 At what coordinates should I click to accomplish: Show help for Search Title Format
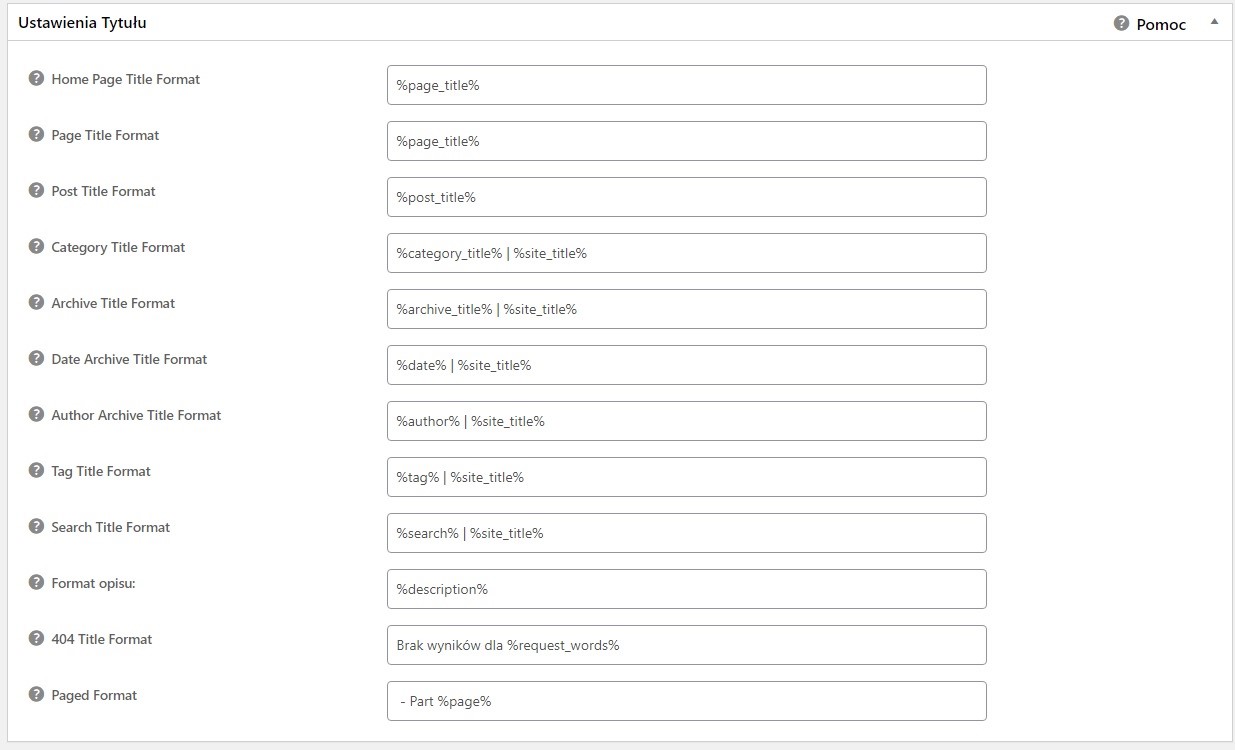(x=36, y=527)
